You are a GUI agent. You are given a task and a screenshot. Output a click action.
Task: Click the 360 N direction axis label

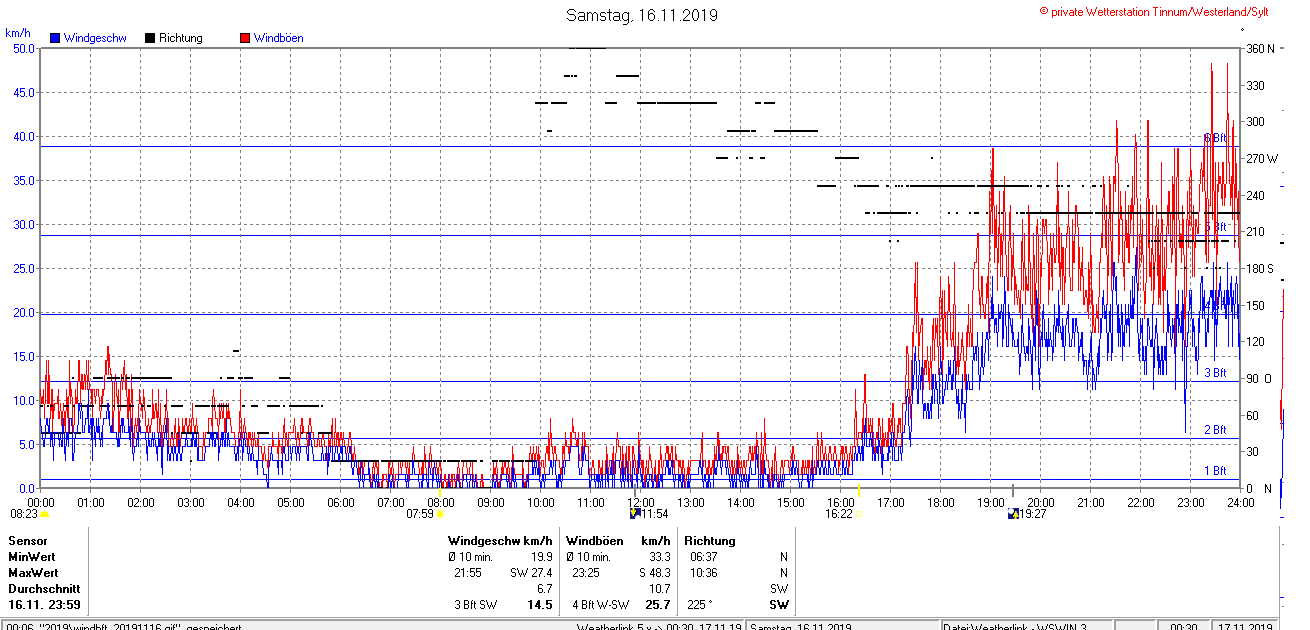[x=1259, y=48]
